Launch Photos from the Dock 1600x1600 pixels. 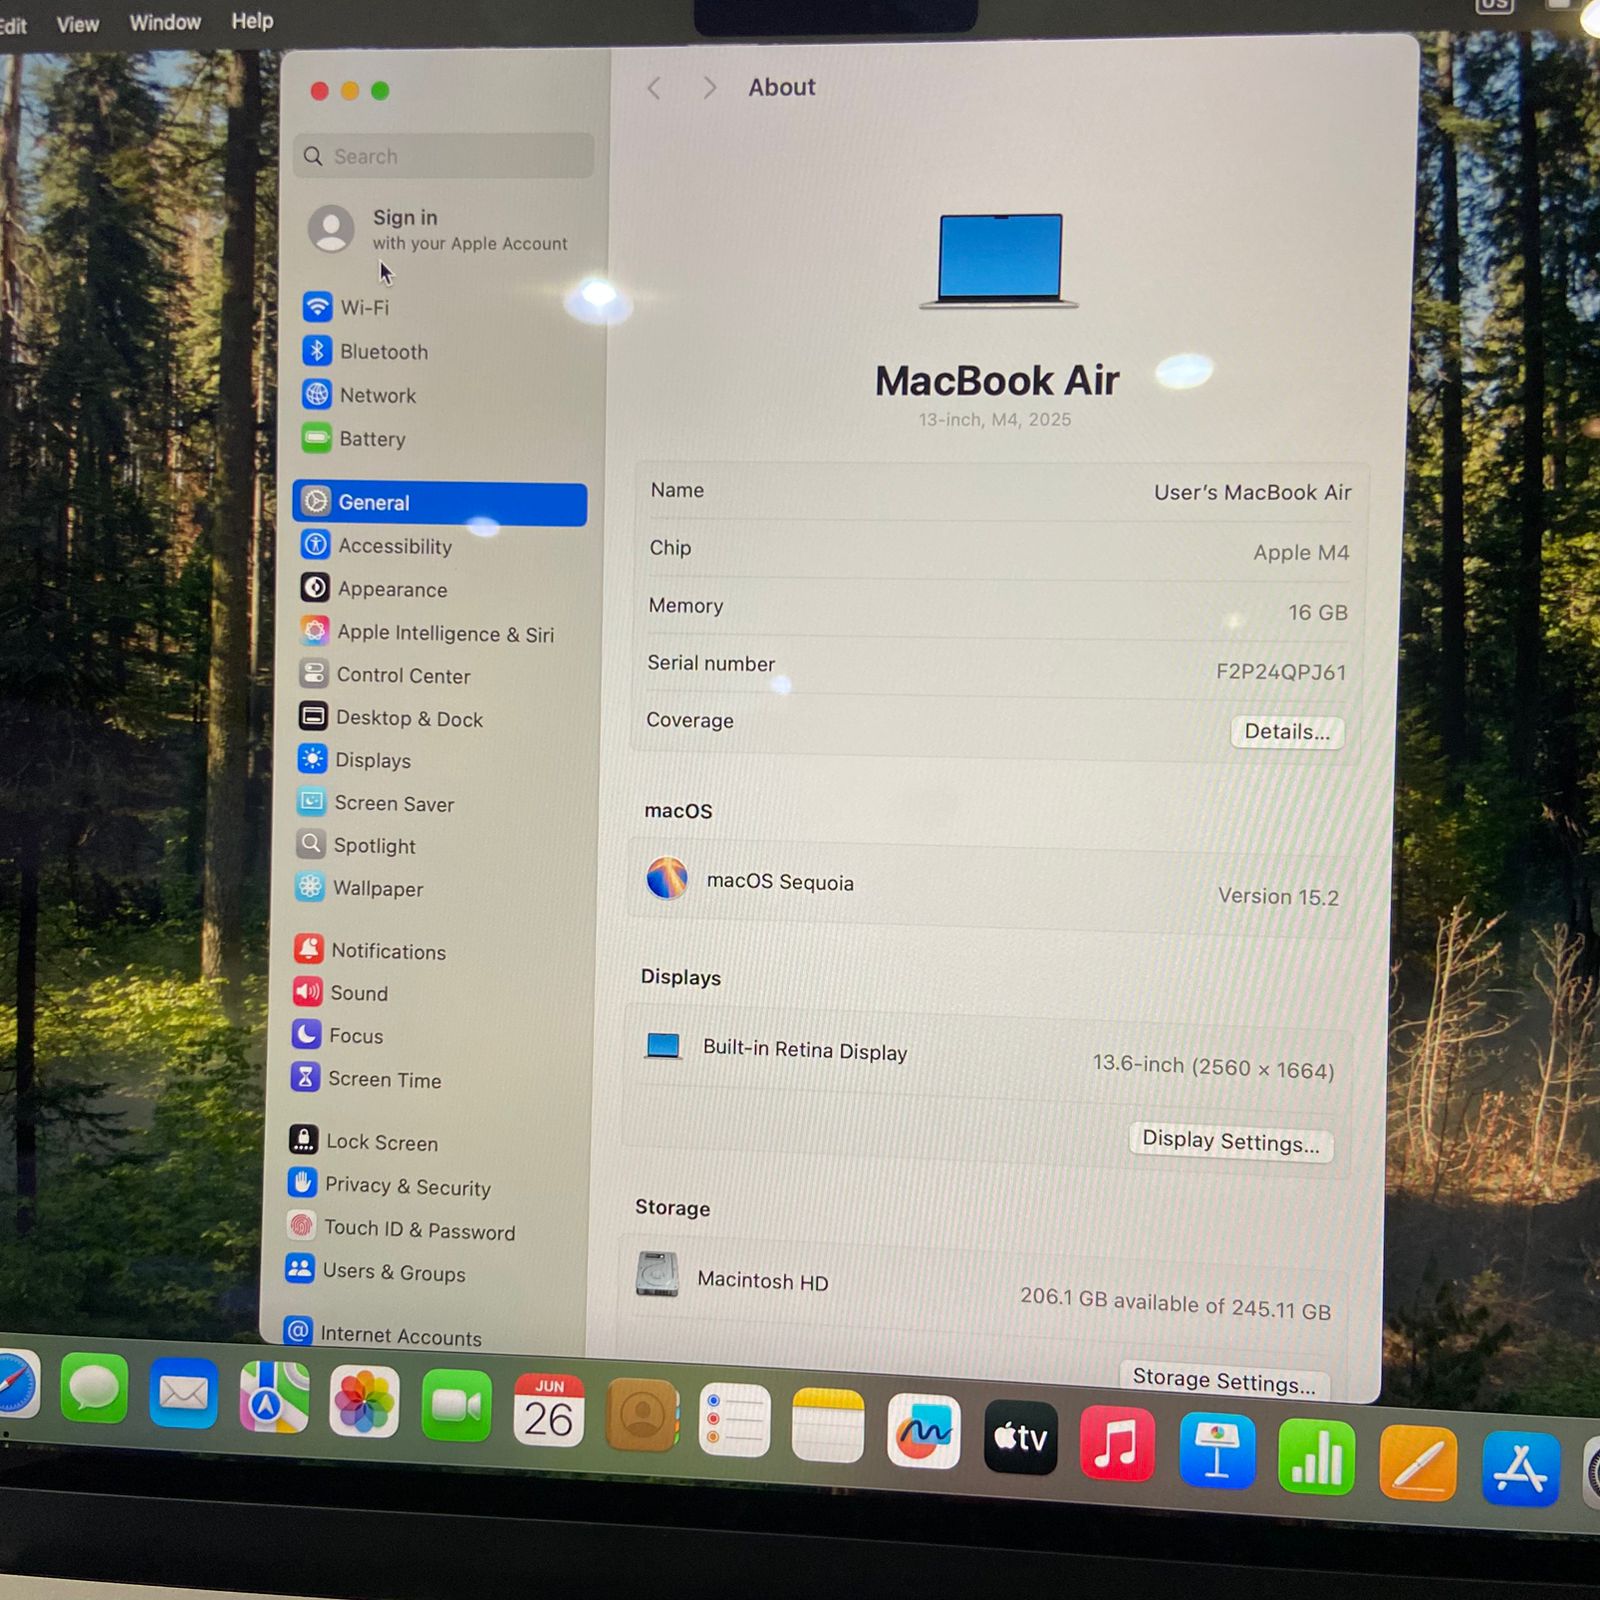(364, 1401)
